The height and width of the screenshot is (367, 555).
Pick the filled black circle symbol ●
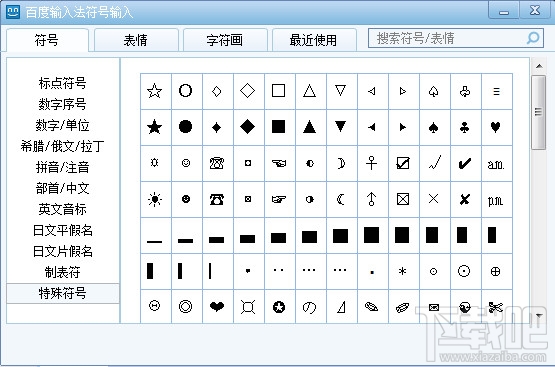point(185,127)
